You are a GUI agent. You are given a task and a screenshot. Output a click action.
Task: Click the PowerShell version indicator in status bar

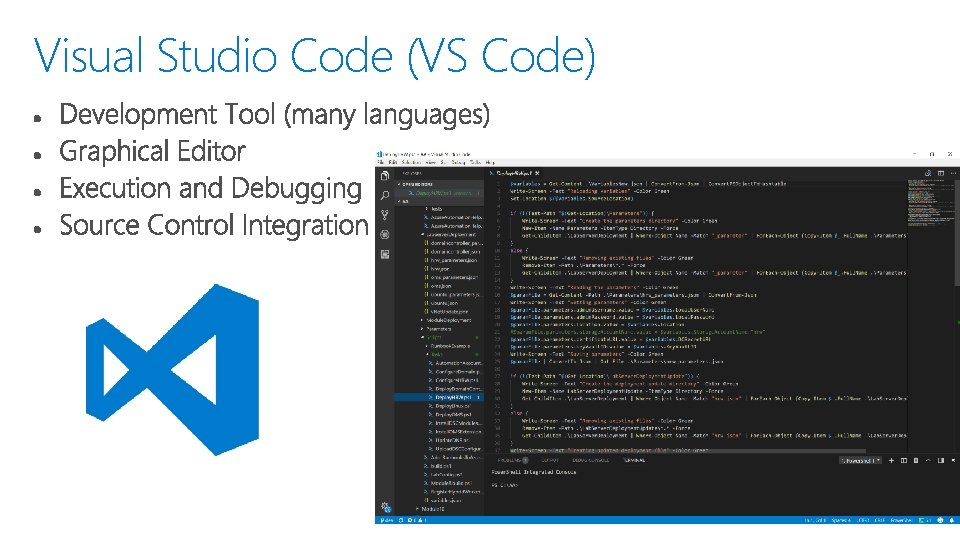tap(924, 520)
